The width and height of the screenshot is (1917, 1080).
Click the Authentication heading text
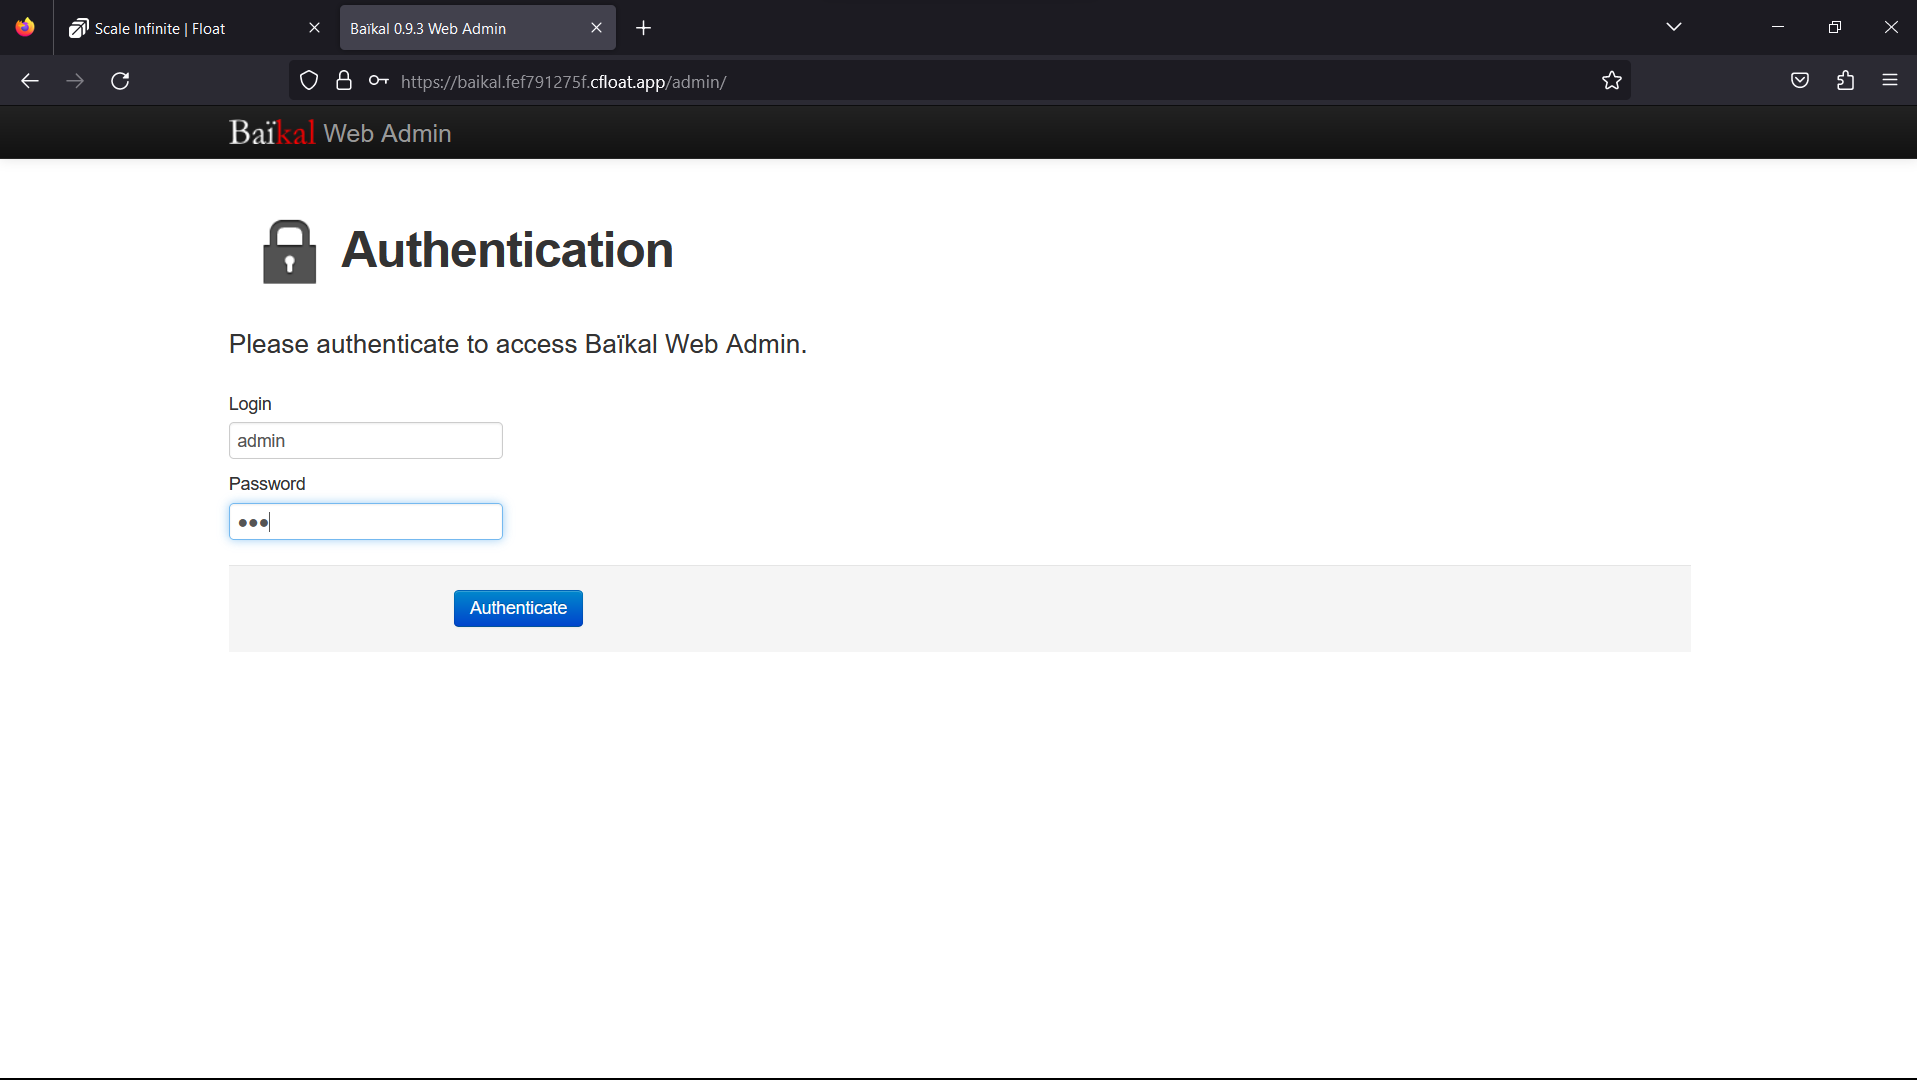point(507,250)
